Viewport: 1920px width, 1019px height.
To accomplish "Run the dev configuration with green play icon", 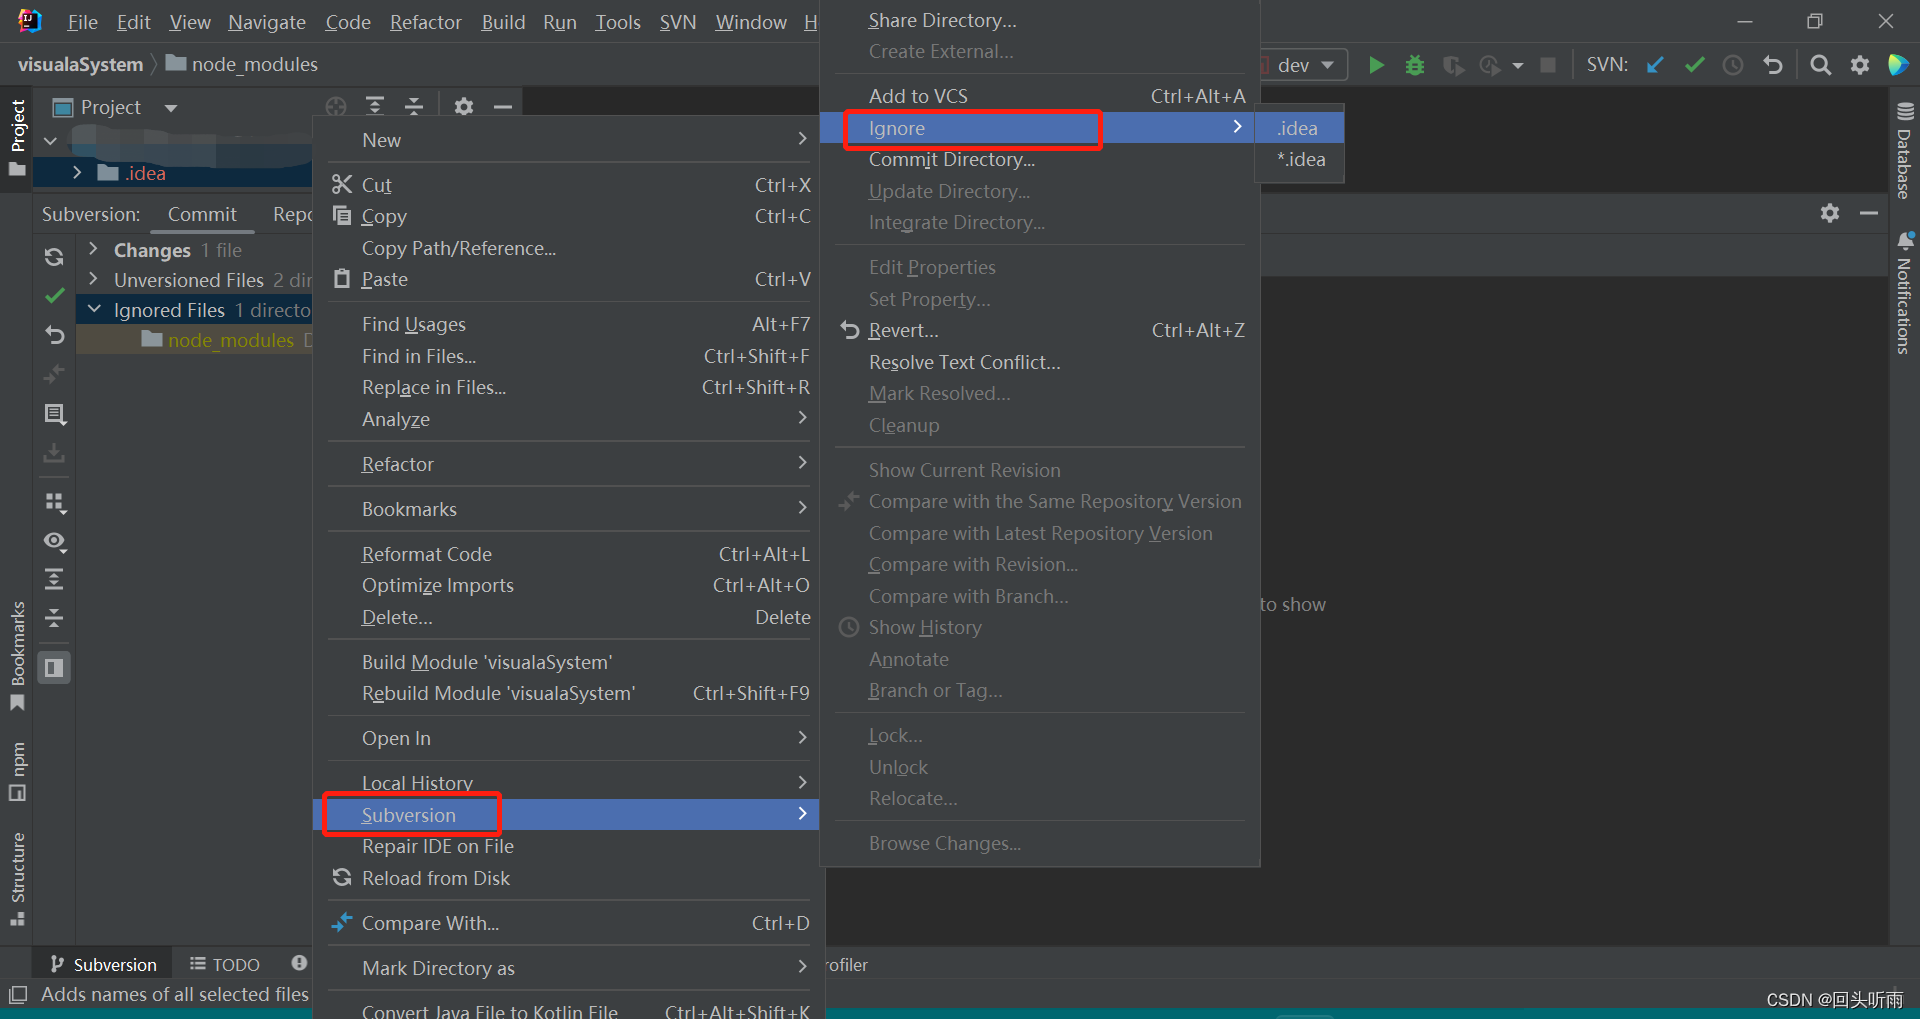I will 1376,65.
